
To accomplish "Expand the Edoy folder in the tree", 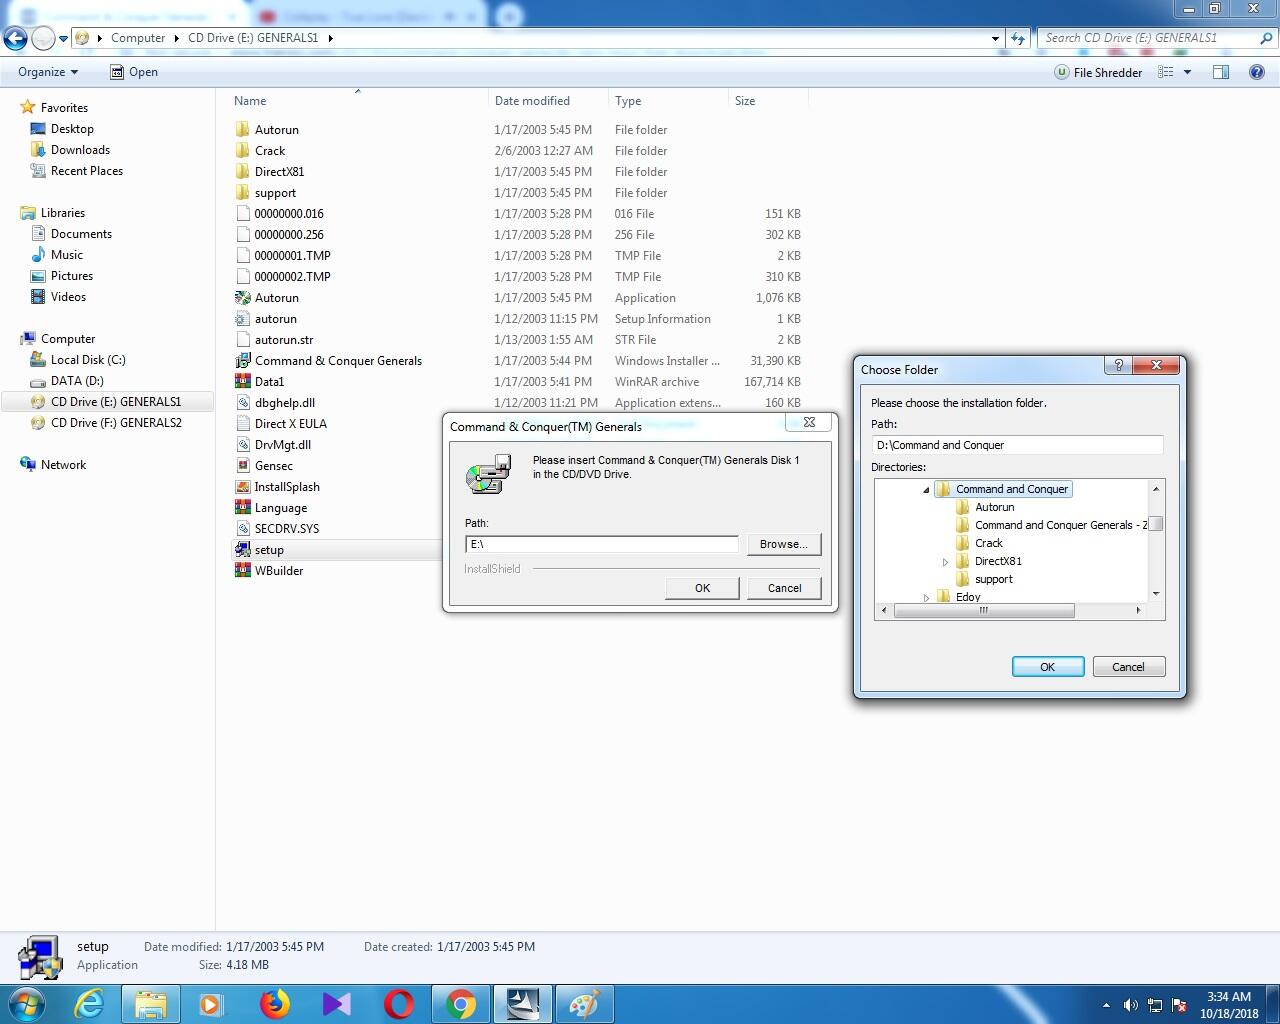I will (926, 598).
